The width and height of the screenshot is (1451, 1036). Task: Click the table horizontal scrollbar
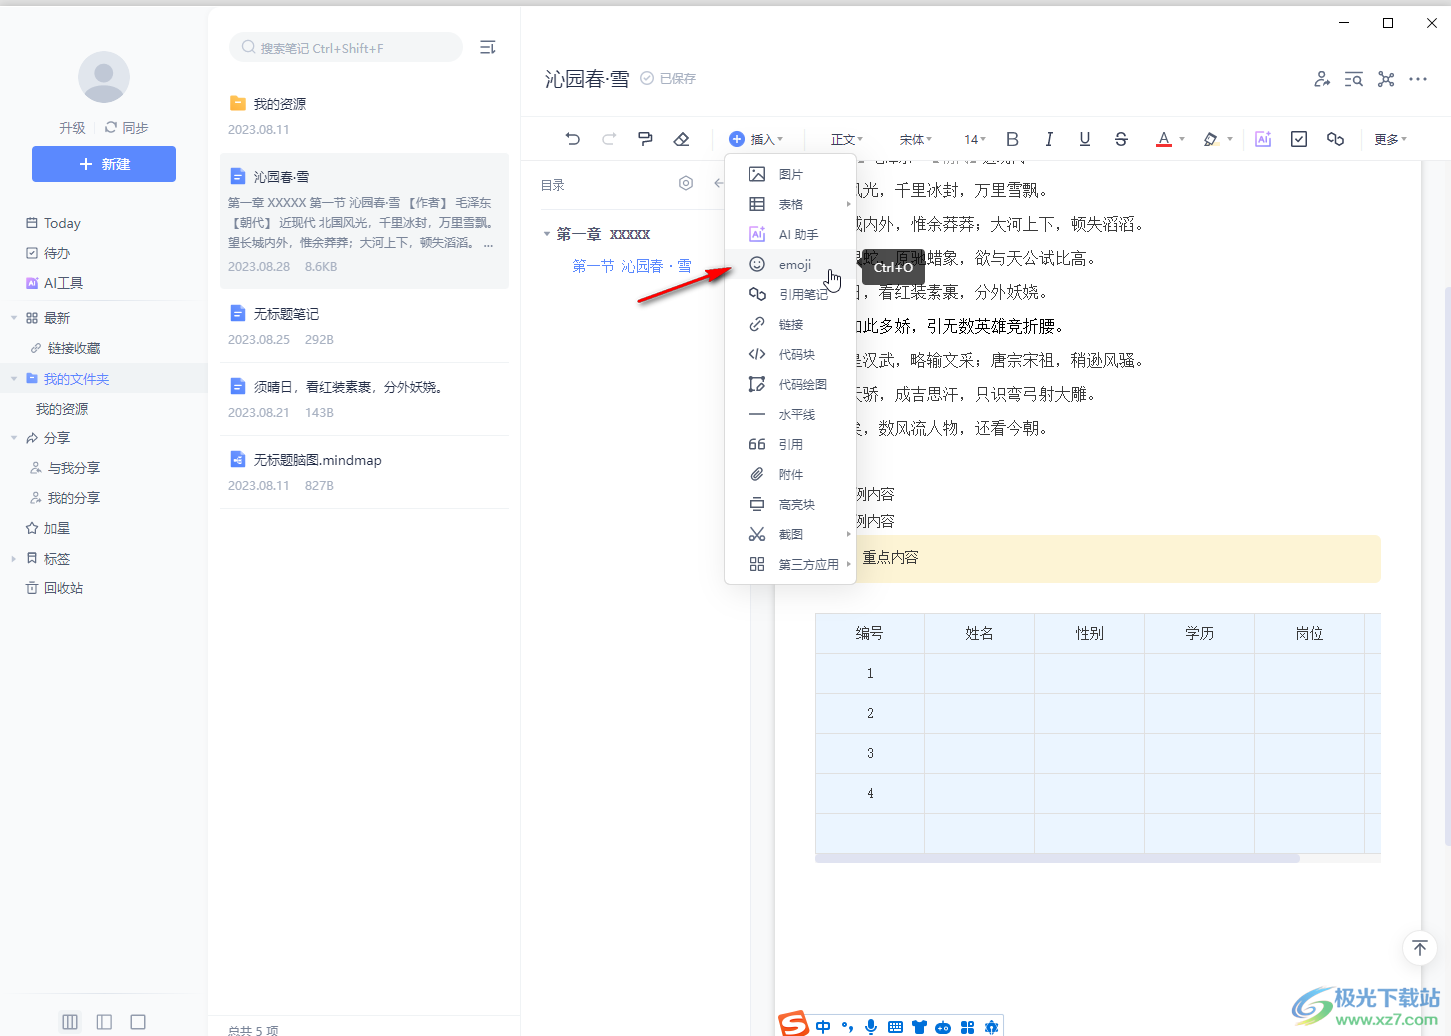[1057, 858]
